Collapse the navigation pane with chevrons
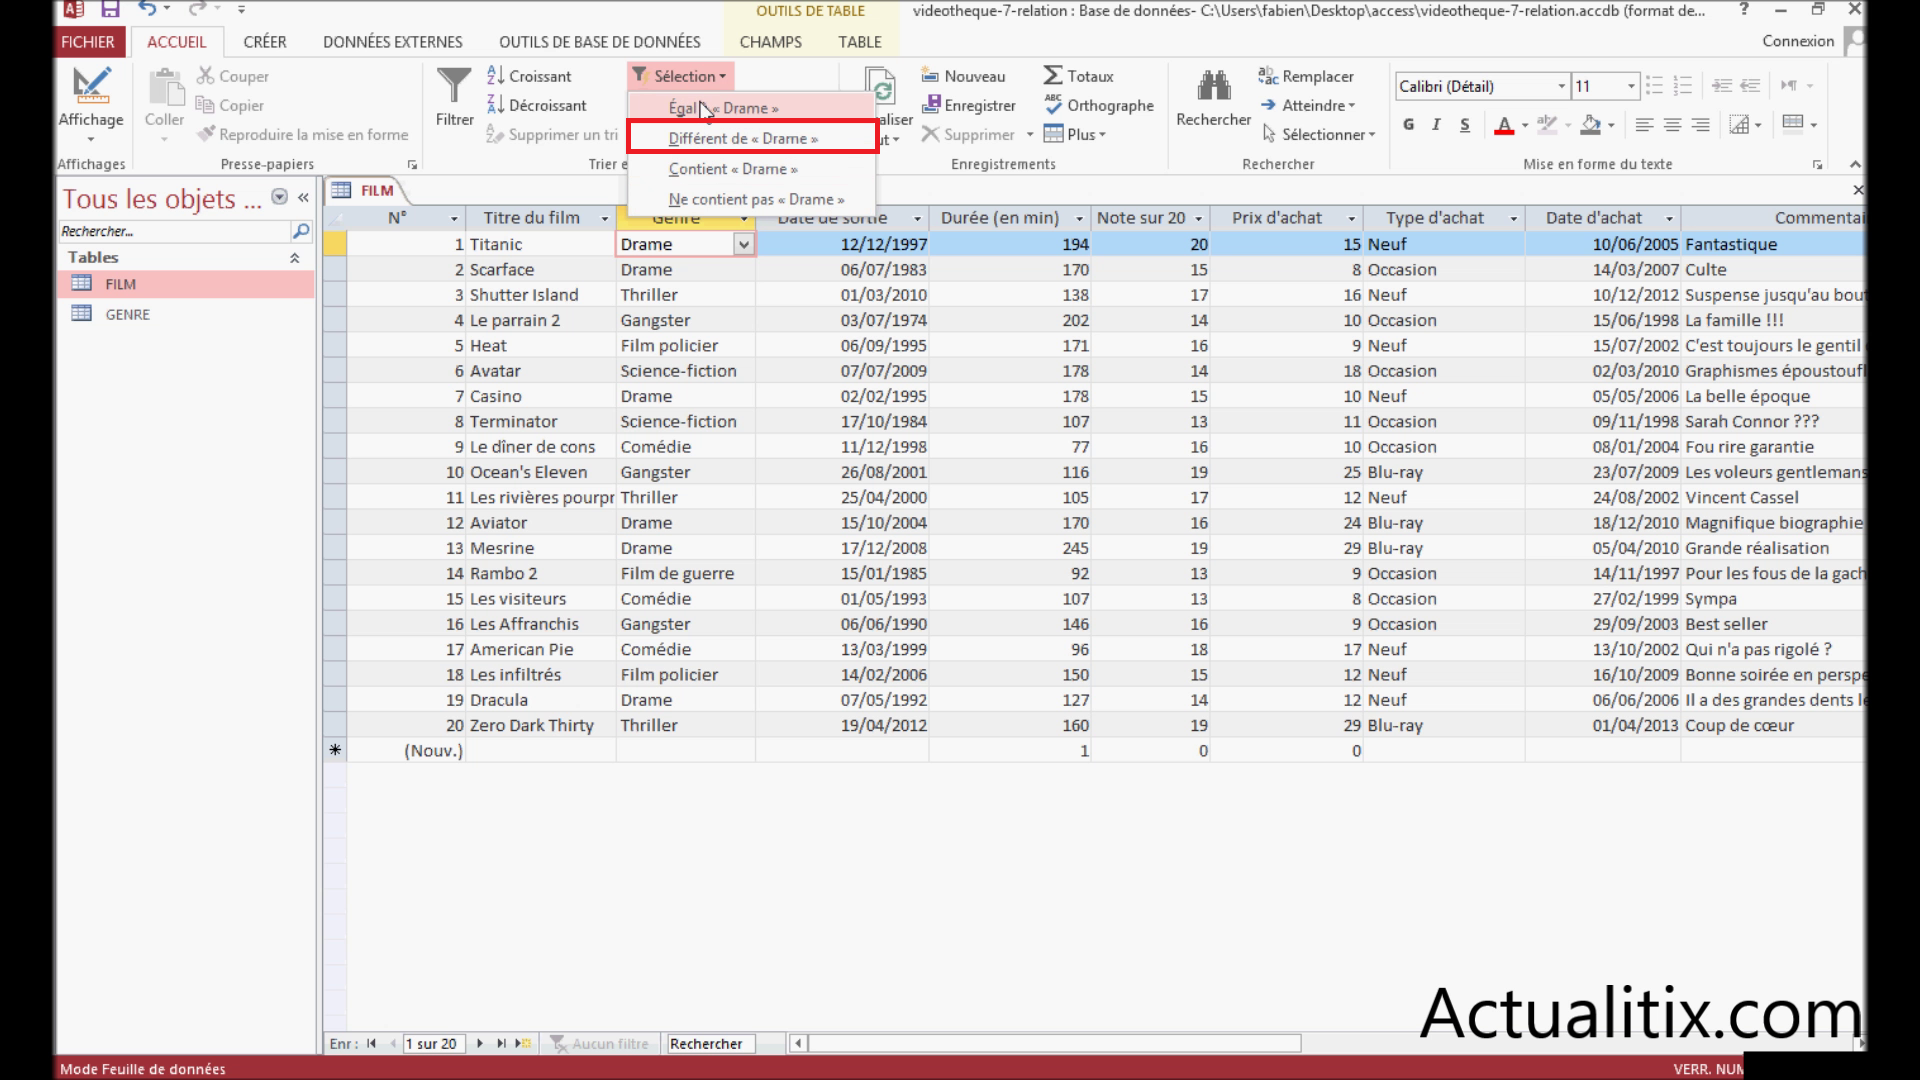Viewport: 1920px width, 1080px height. coord(303,198)
